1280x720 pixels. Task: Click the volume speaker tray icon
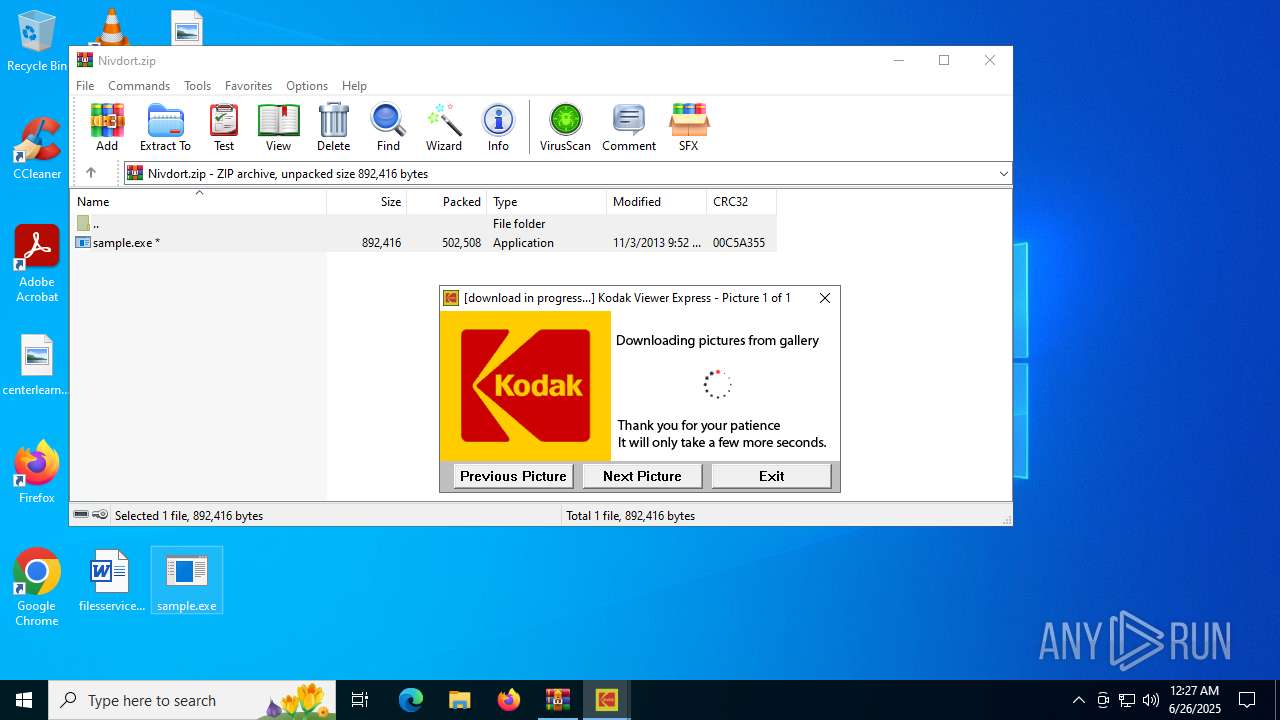1151,700
